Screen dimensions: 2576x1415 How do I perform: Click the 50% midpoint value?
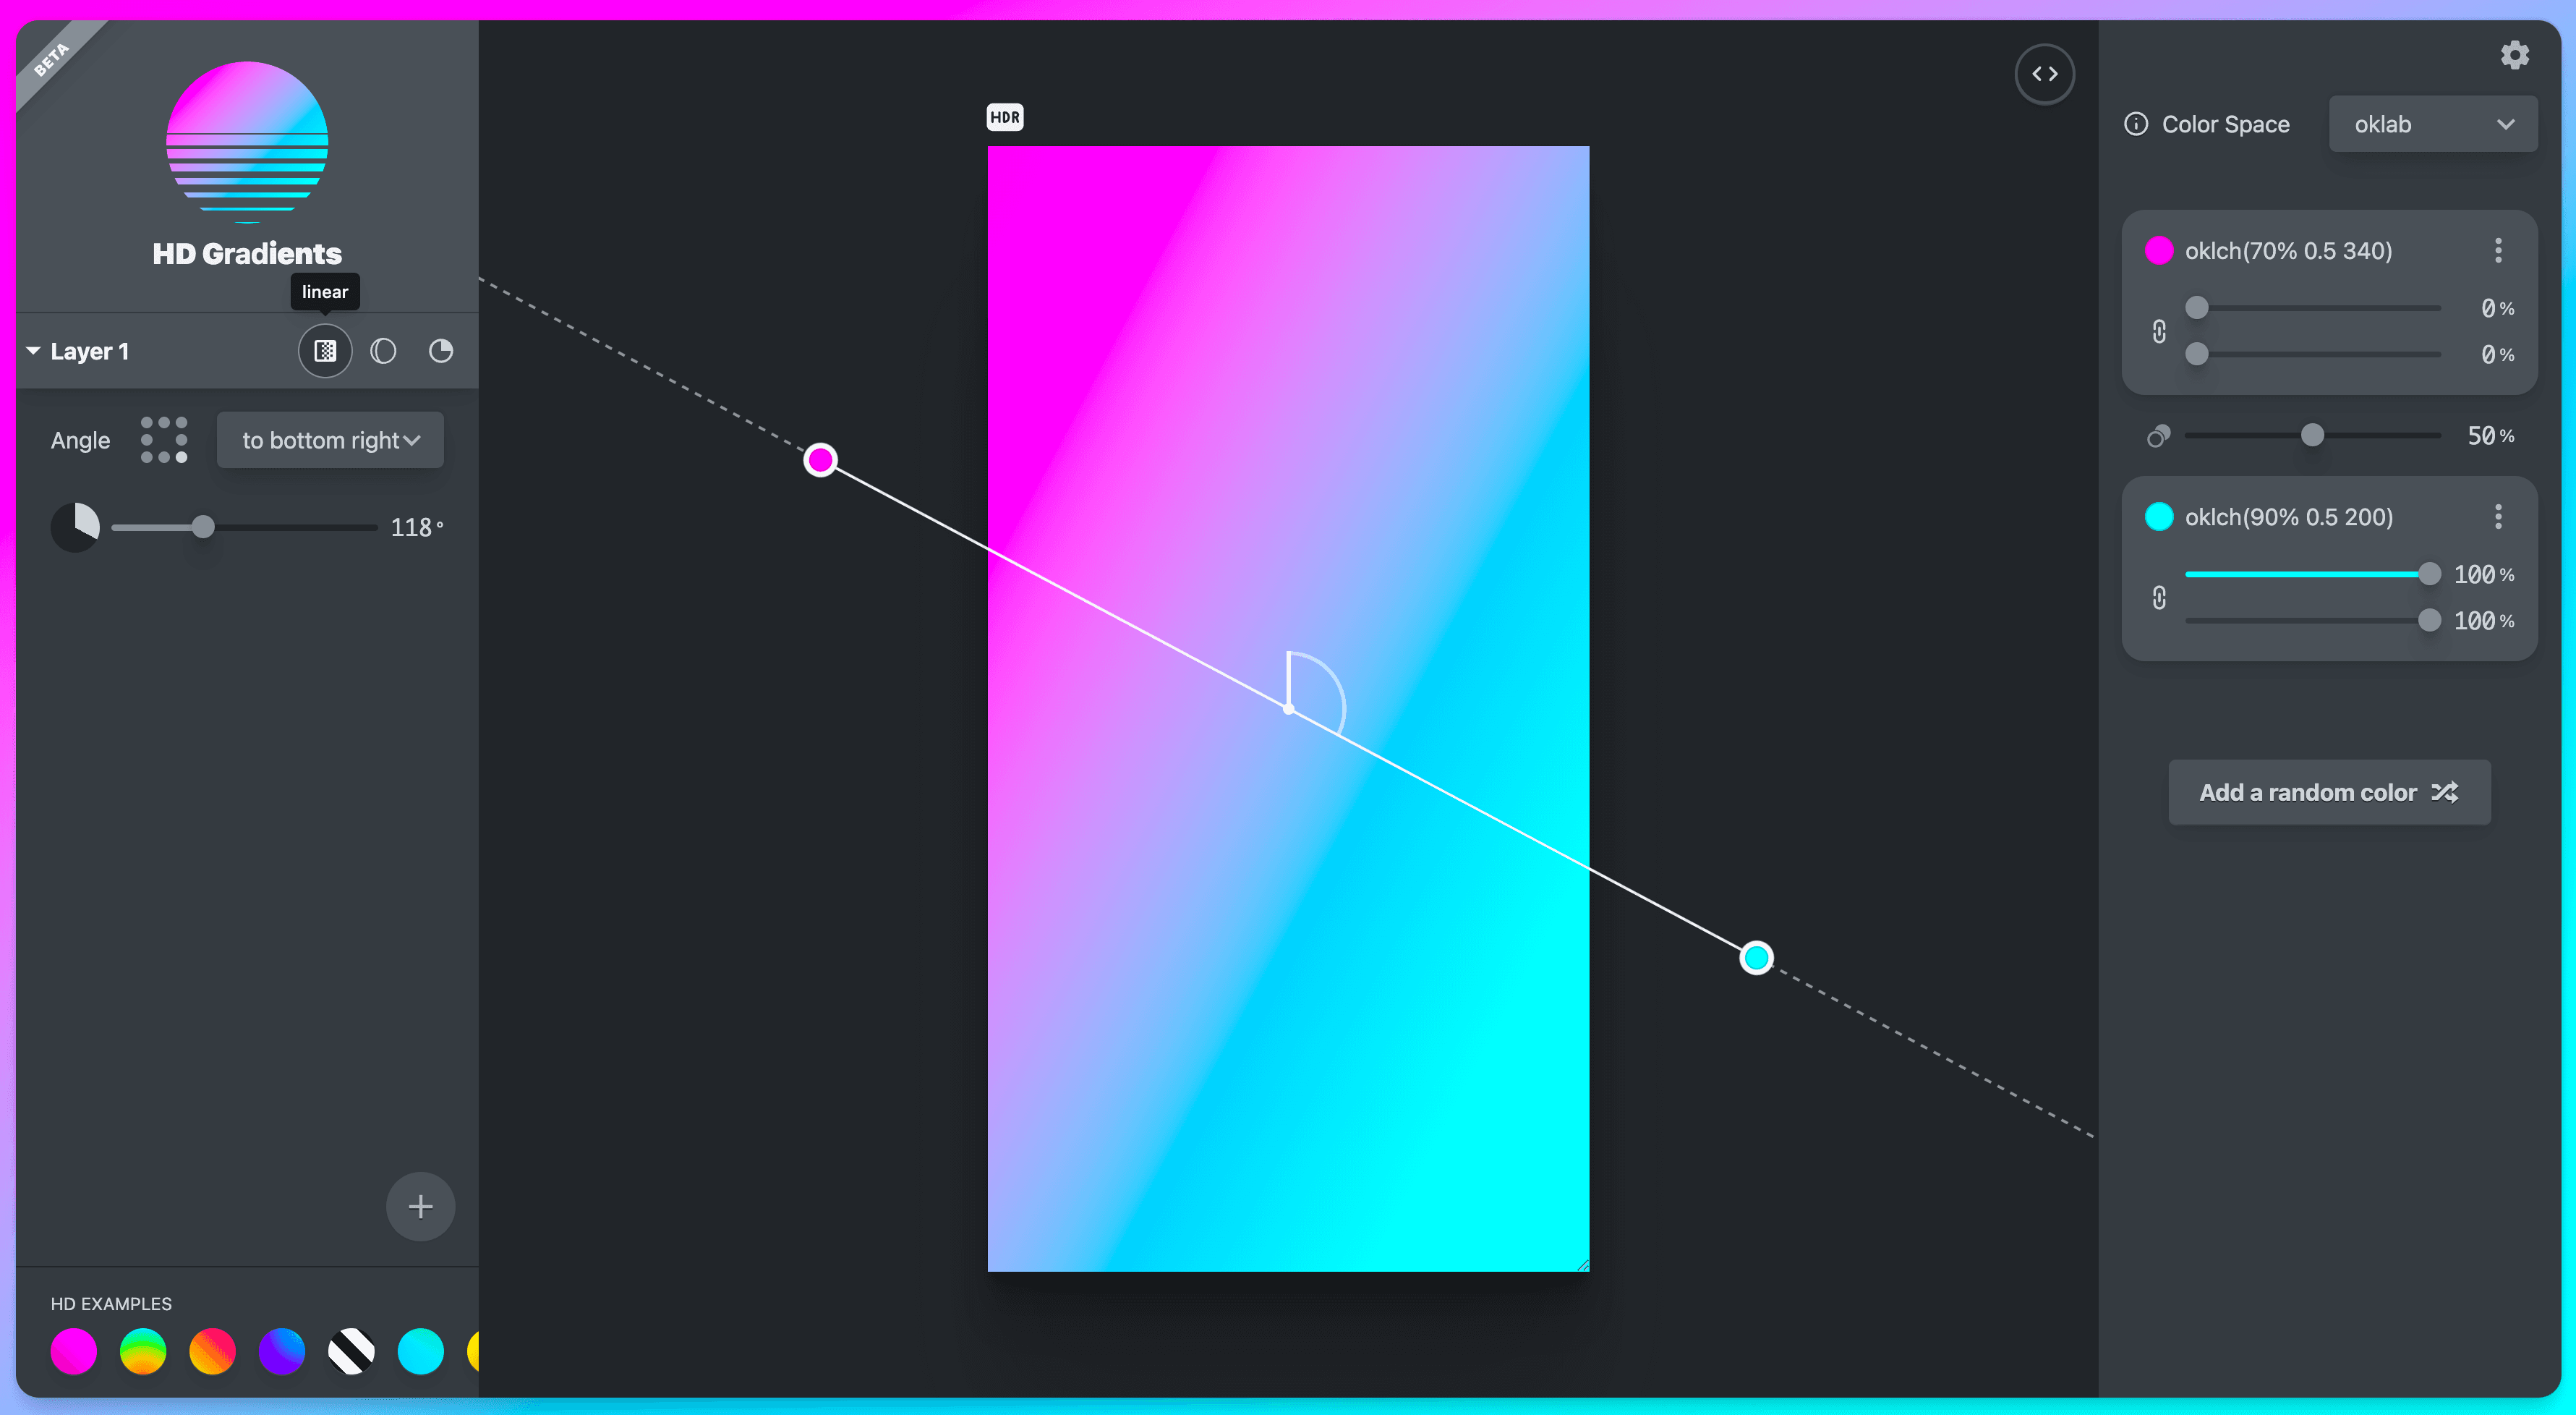(x=2490, y=436)
